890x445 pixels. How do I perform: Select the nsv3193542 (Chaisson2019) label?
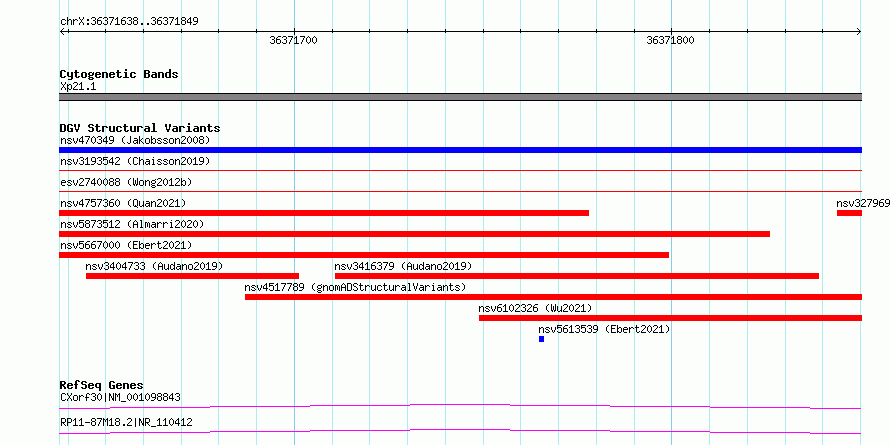point(135,161)
